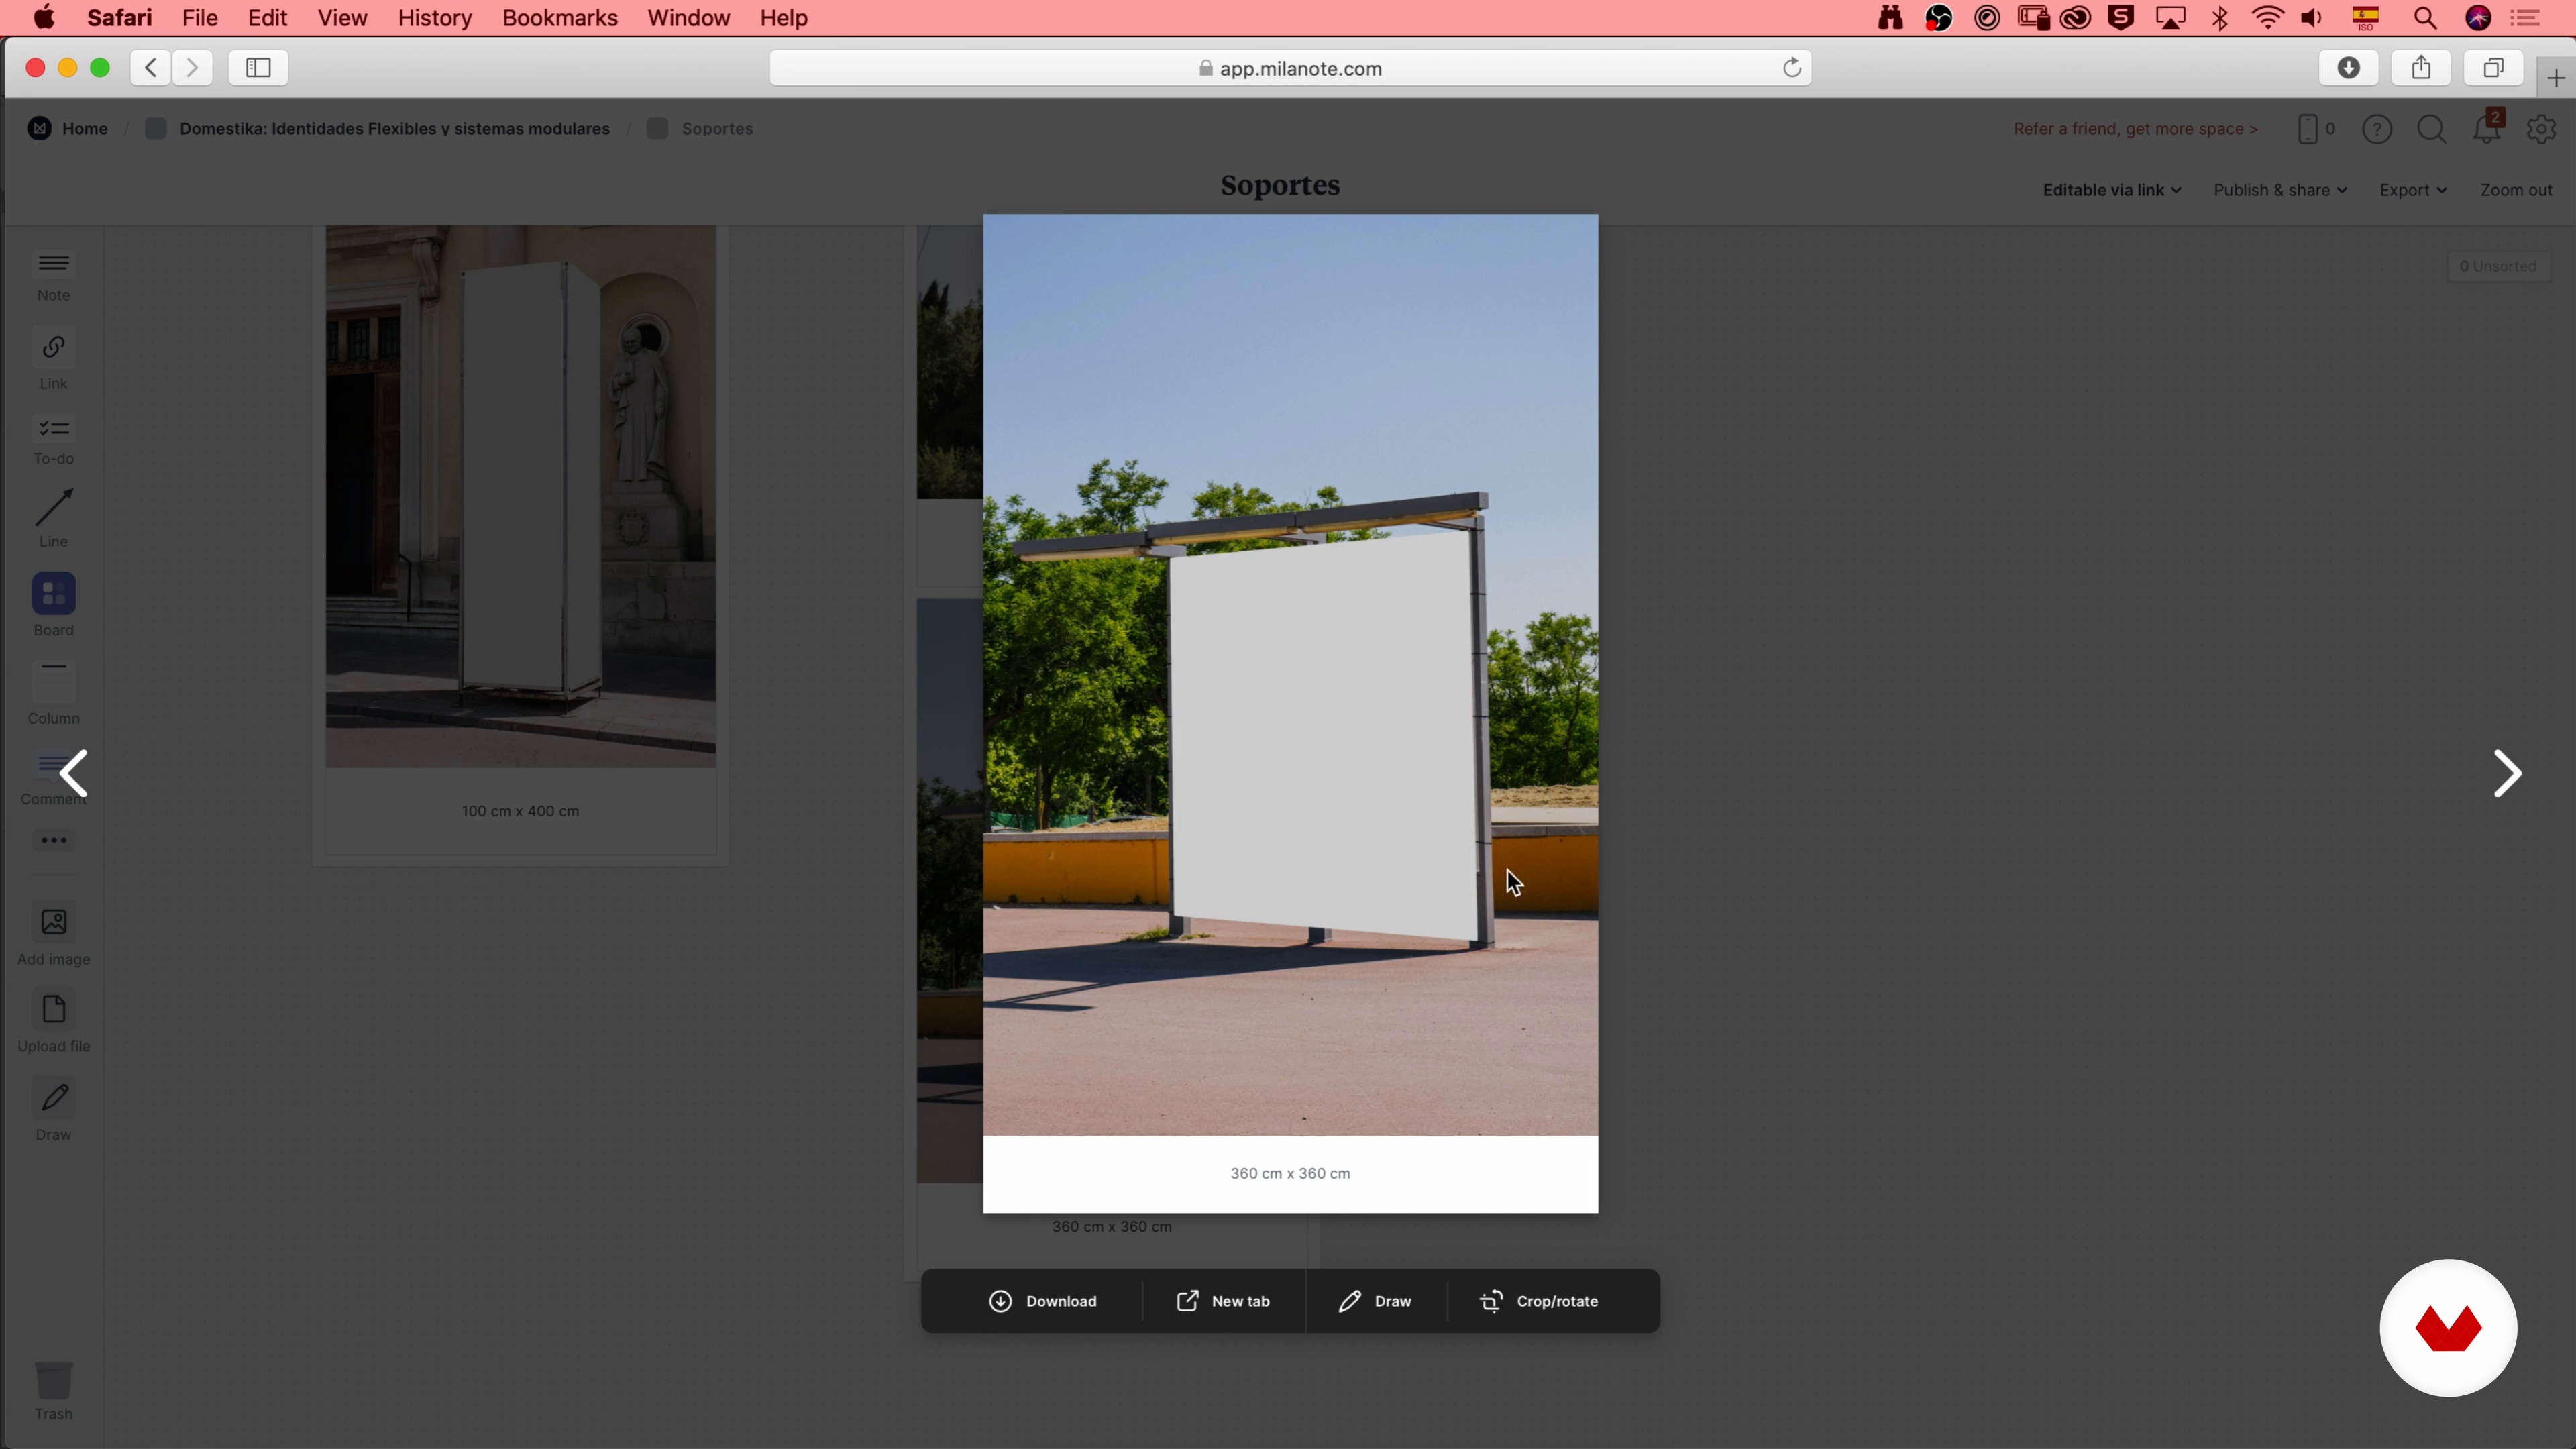Open the white column kiosk photo thumbnail
2576x1449 pixels.
[x=520, y=496]
